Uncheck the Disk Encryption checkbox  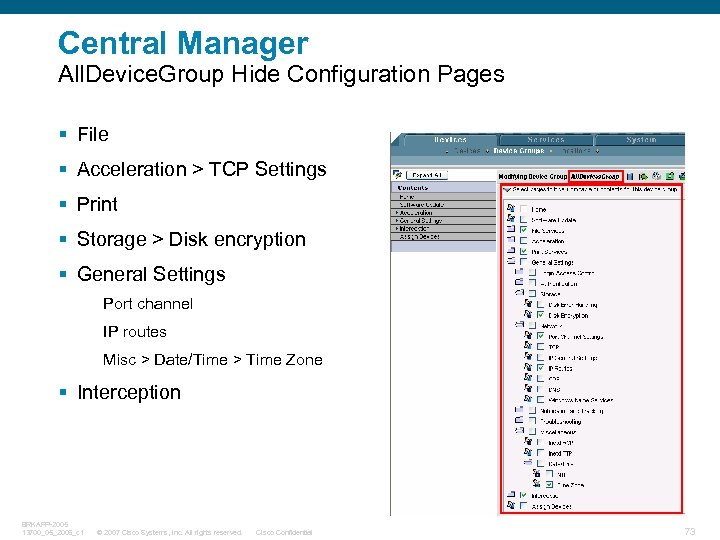540,315
